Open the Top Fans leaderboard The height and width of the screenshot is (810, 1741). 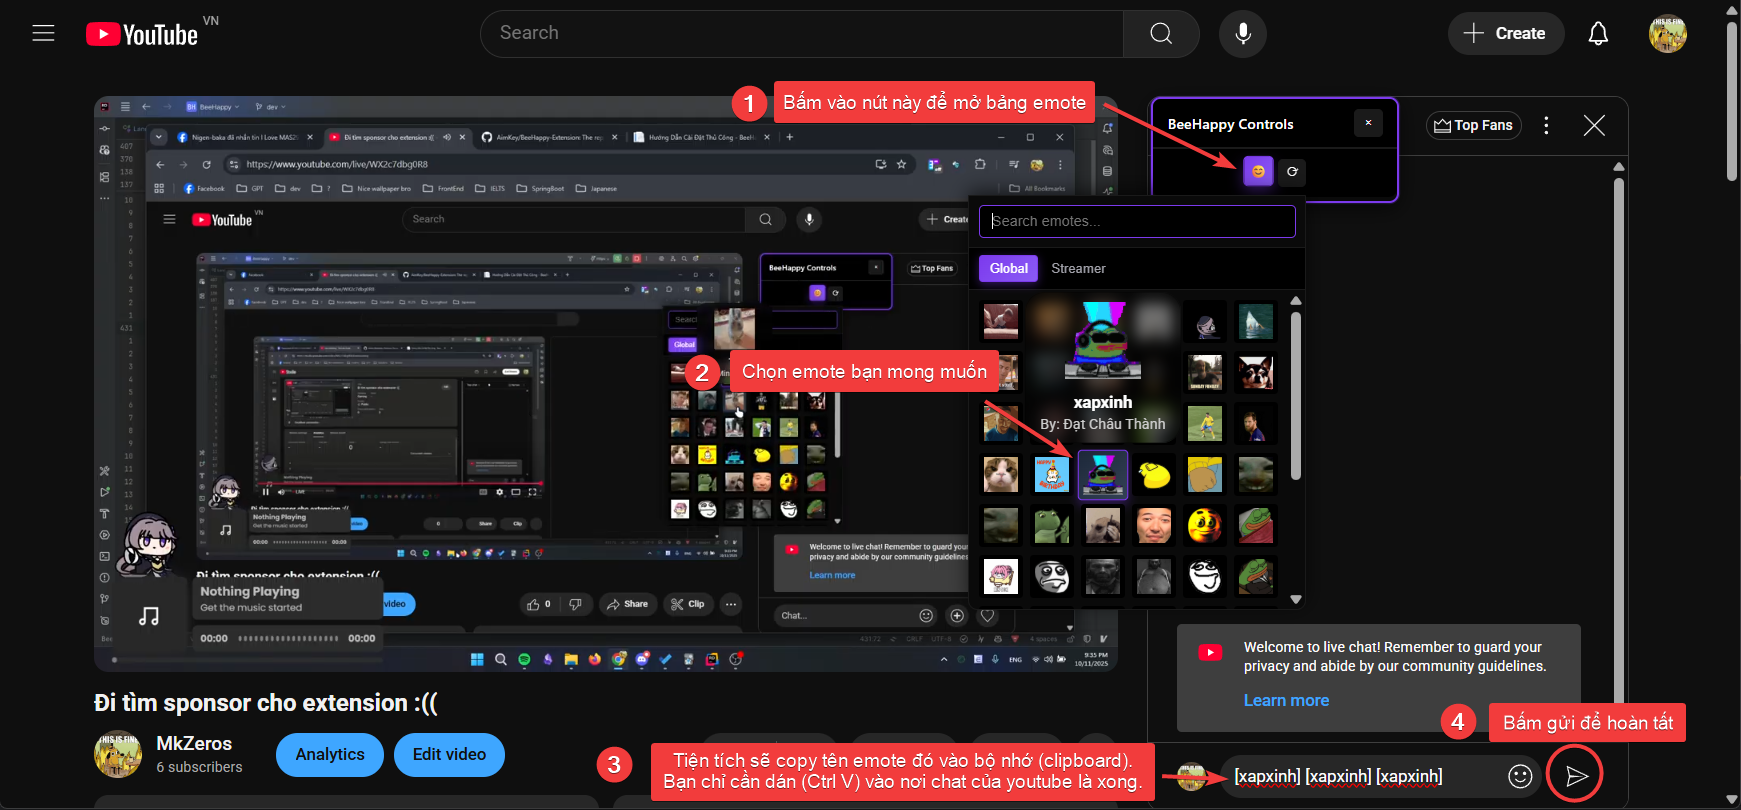point(1473,125)
